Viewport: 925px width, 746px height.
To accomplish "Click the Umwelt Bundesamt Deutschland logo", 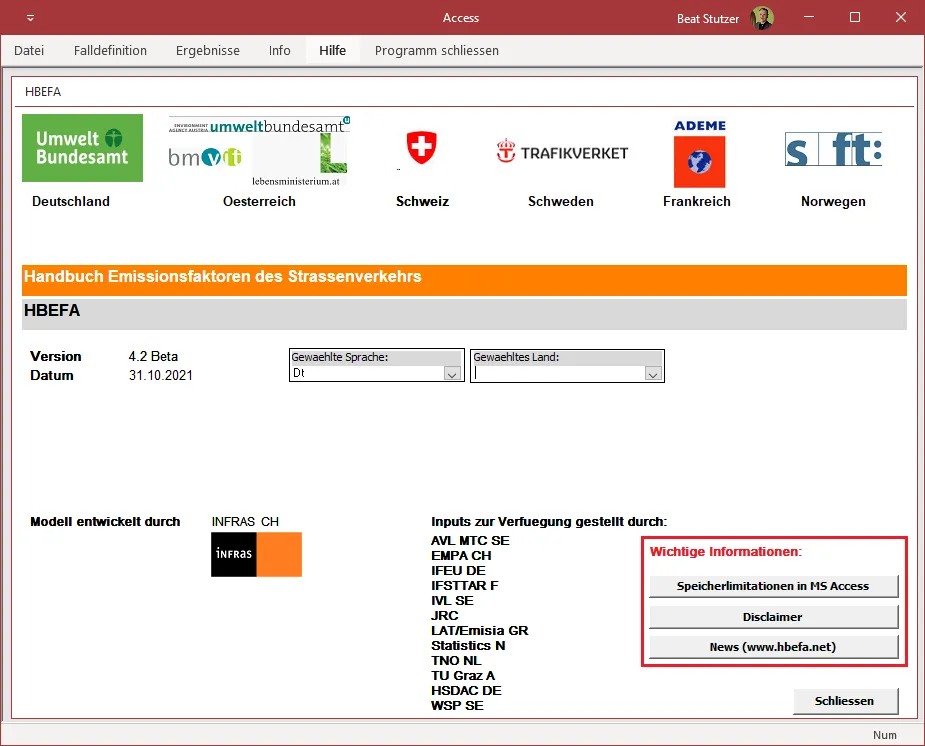I will click(x=82, y=148).
